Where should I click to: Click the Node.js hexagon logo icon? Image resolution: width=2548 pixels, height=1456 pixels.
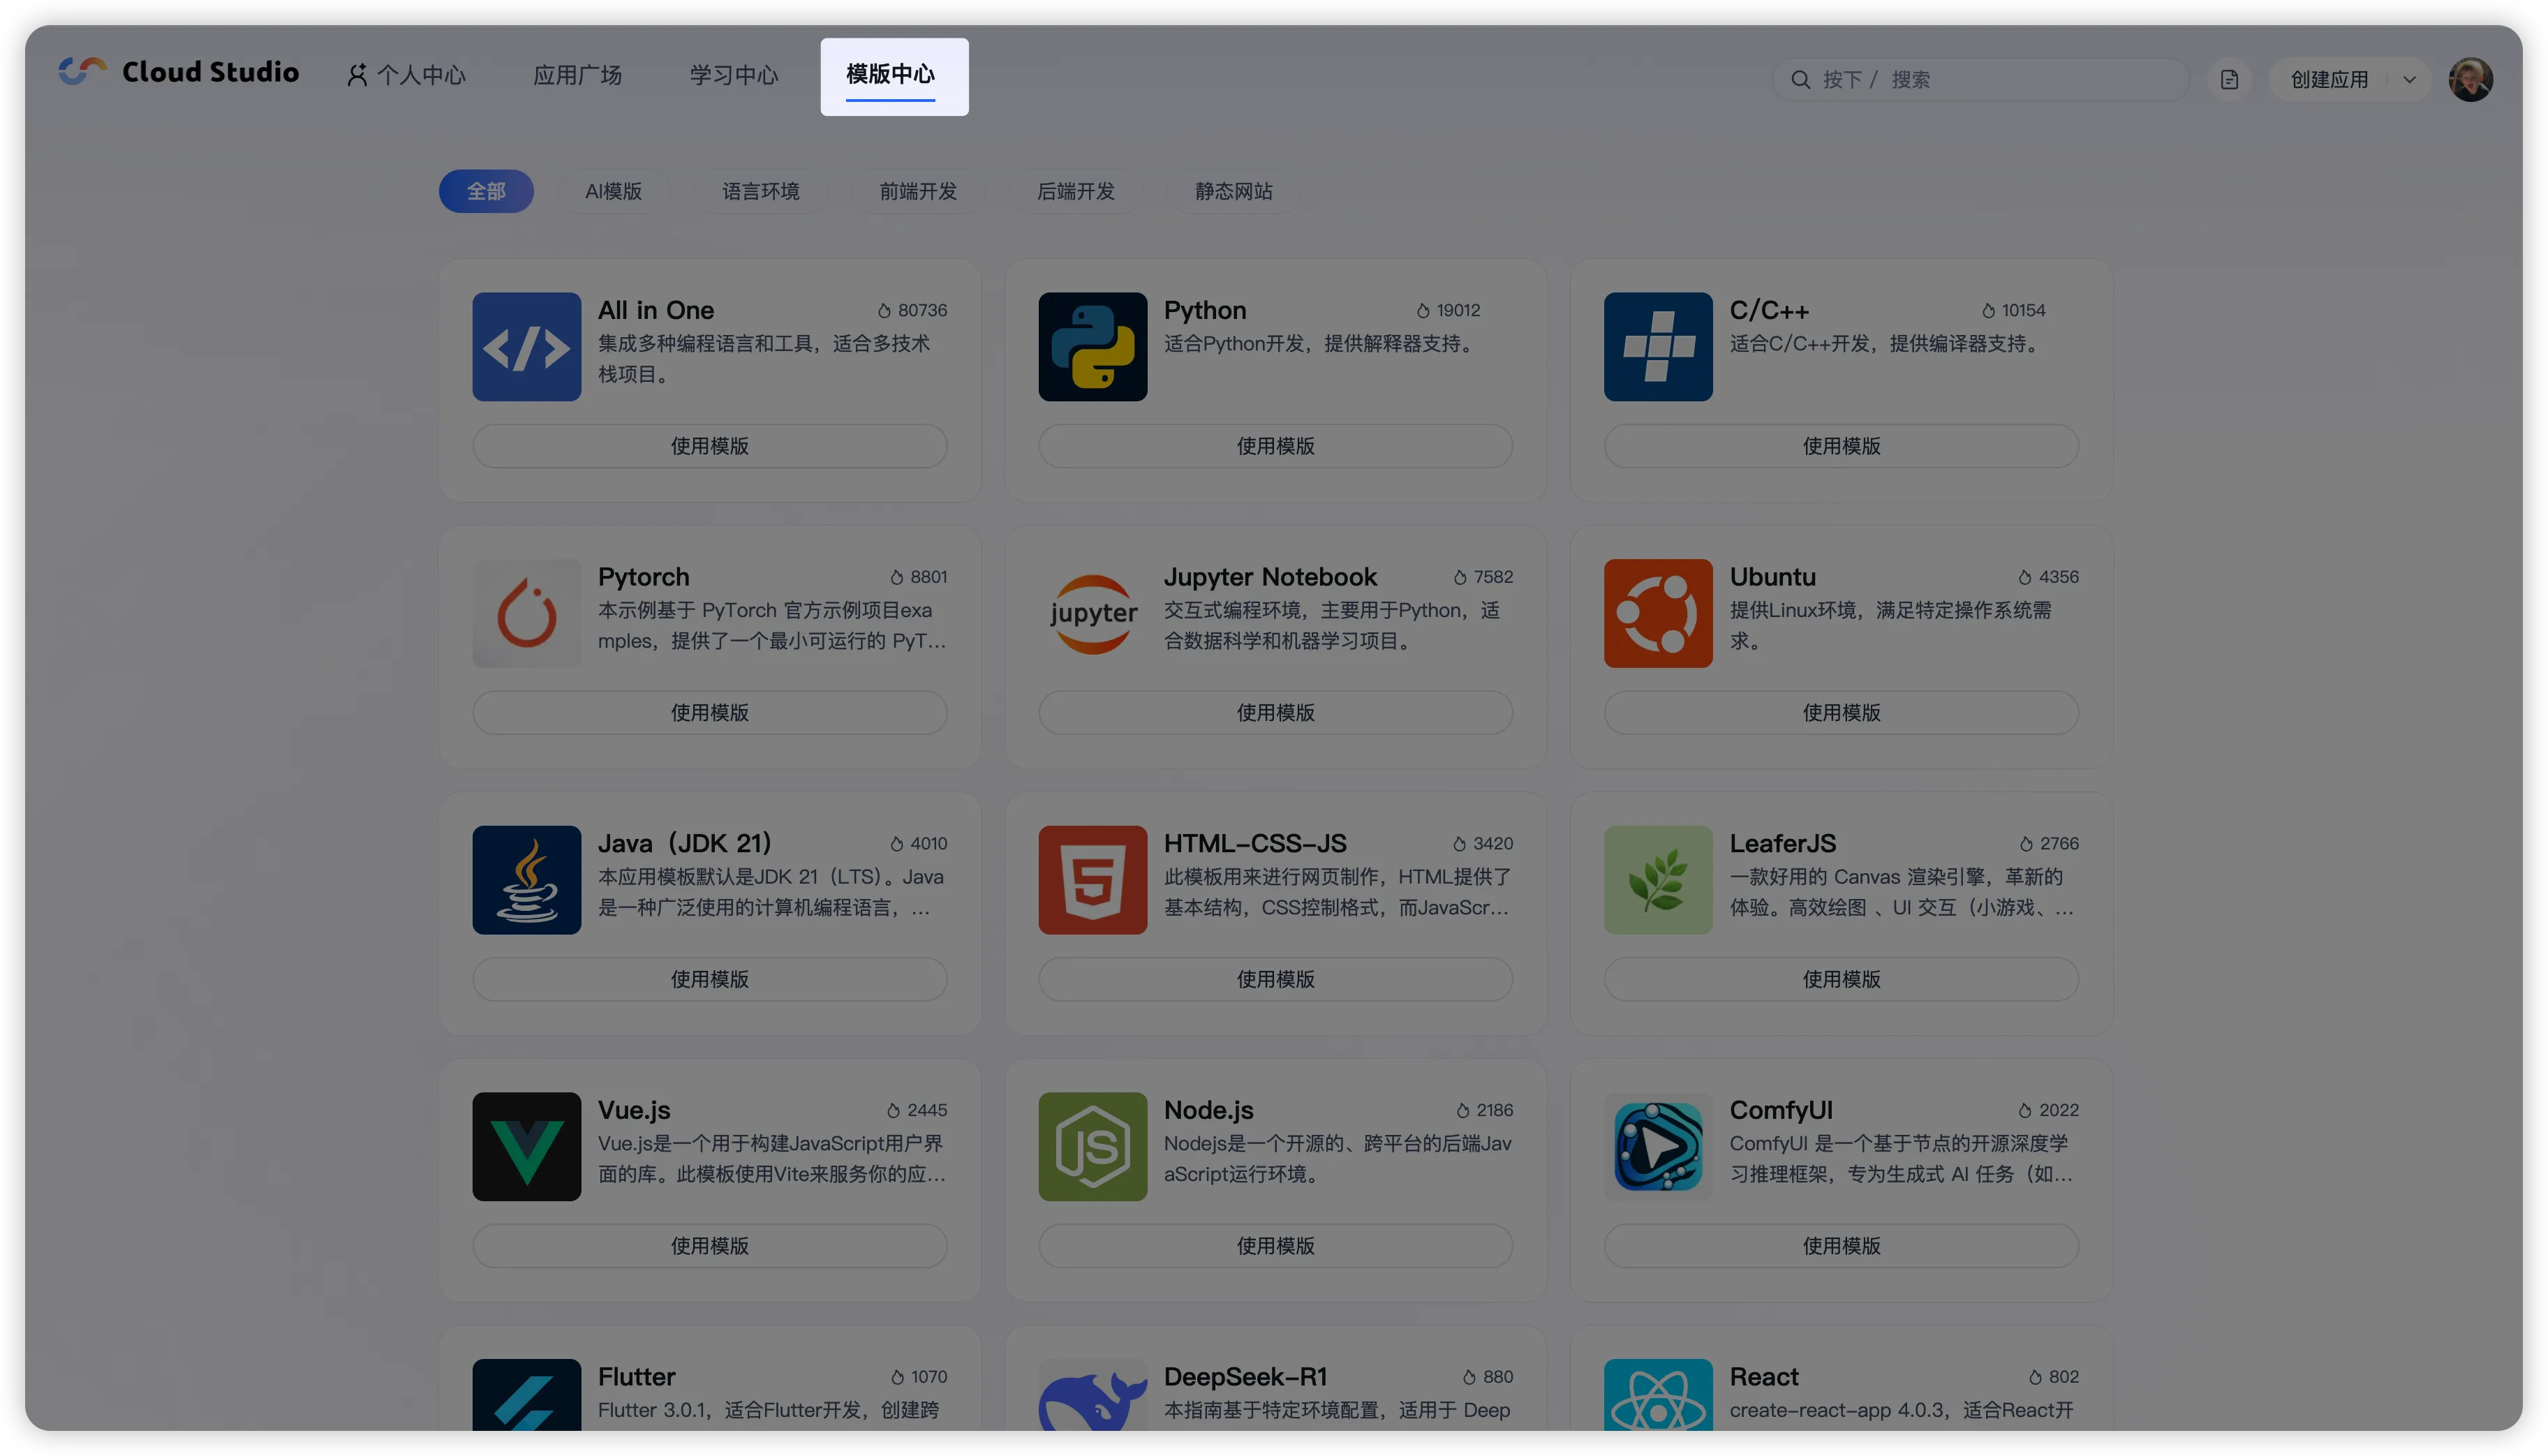(x=1092, y=1146)
